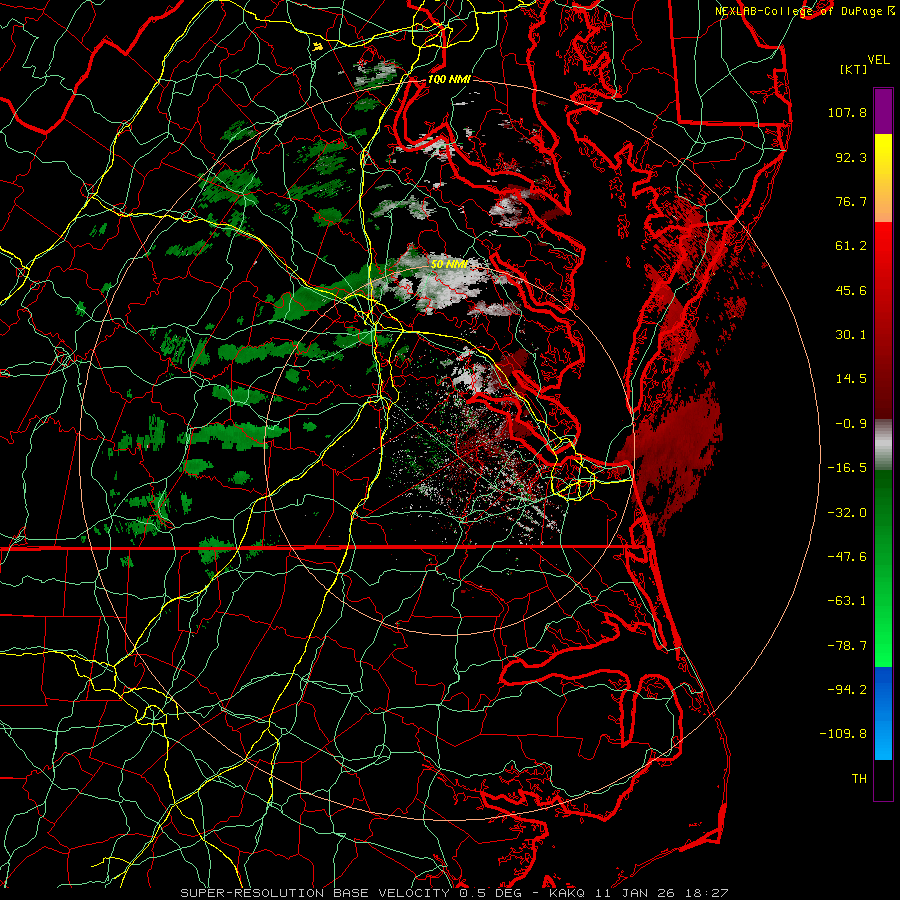Viewport: 900px width, 900px height.
Task: Select the 30.1 scale value
Action: [x=851, y=335]
